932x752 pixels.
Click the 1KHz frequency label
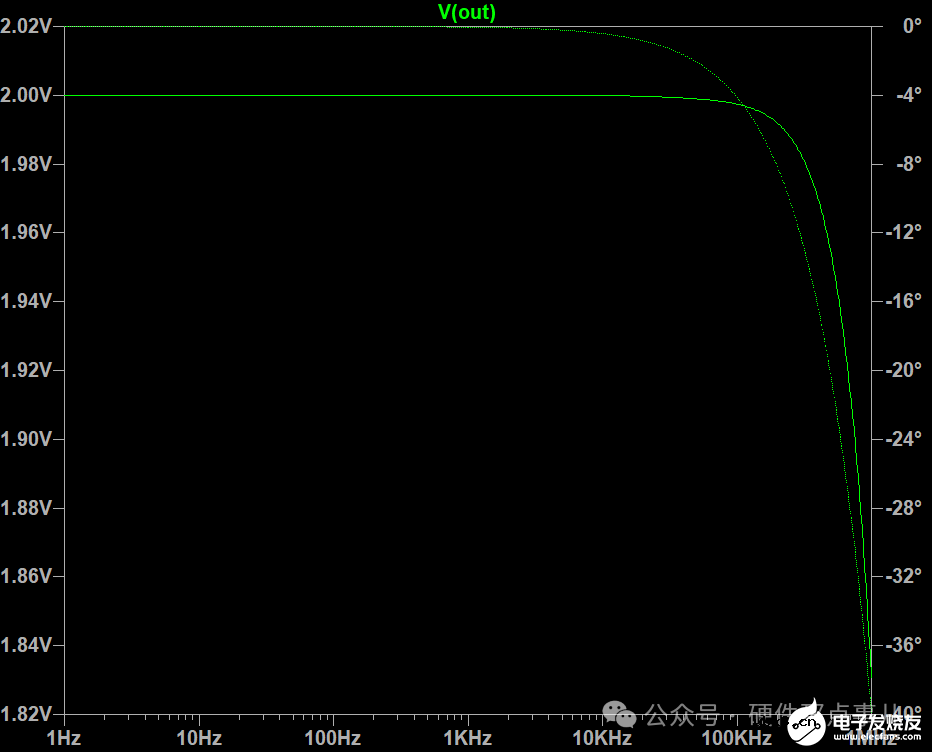(467, 738)
